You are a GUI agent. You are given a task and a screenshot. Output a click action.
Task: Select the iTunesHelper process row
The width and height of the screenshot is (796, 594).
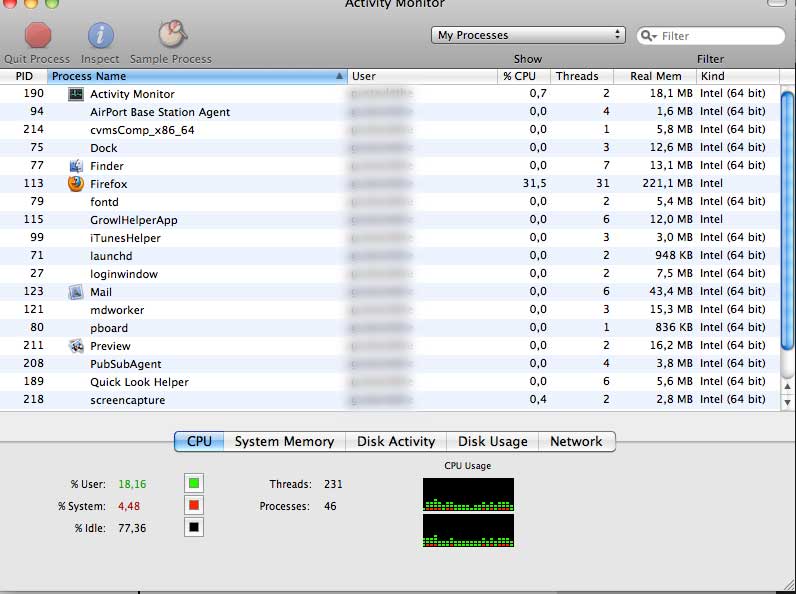(389, 238)
